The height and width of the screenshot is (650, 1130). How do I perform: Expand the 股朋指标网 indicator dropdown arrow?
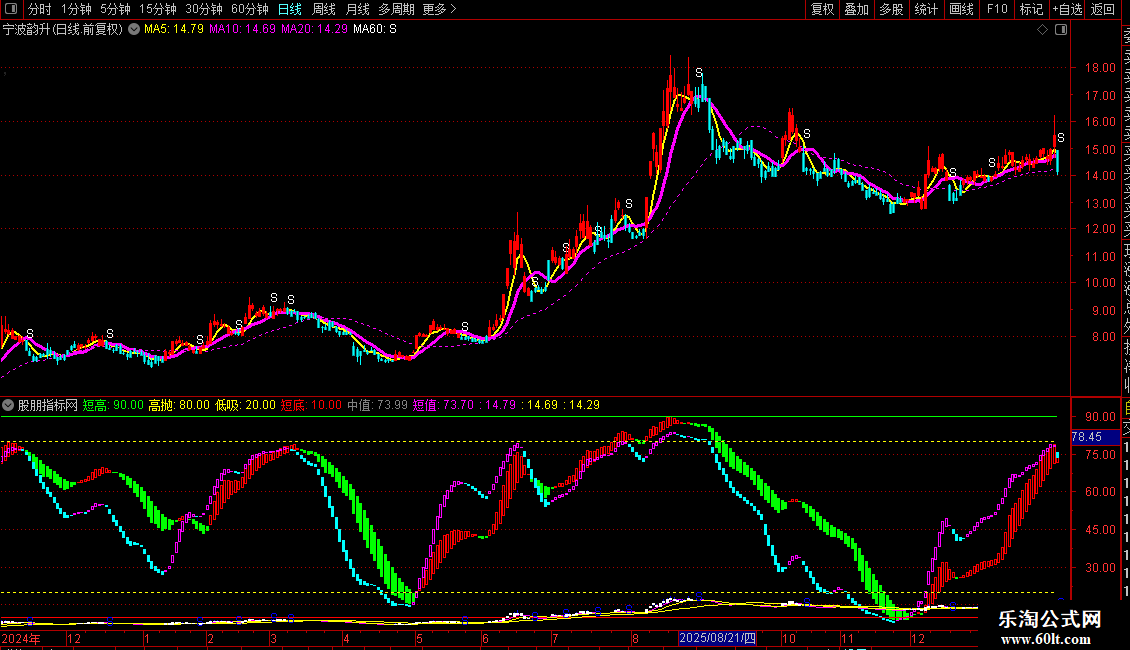pos(9,405)
